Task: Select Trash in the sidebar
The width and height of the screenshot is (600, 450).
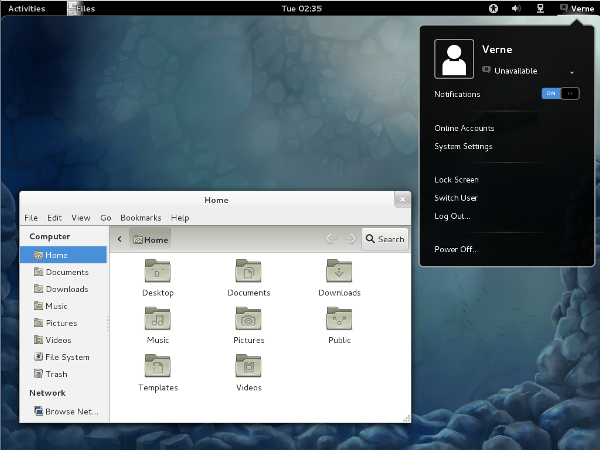Action: pos(57,374)
